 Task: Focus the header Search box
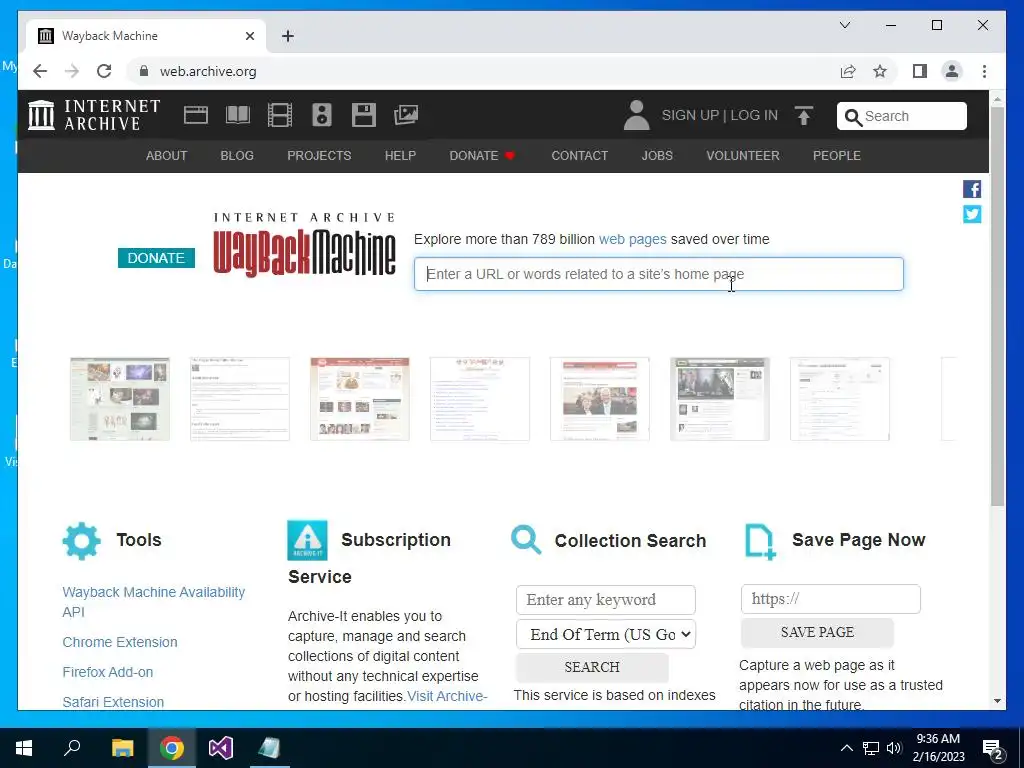901,116
